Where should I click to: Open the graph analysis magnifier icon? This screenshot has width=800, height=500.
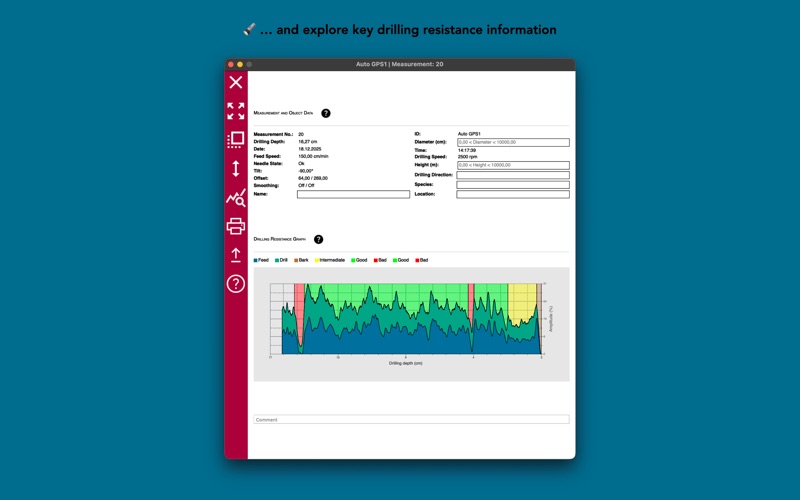[236, 197]
